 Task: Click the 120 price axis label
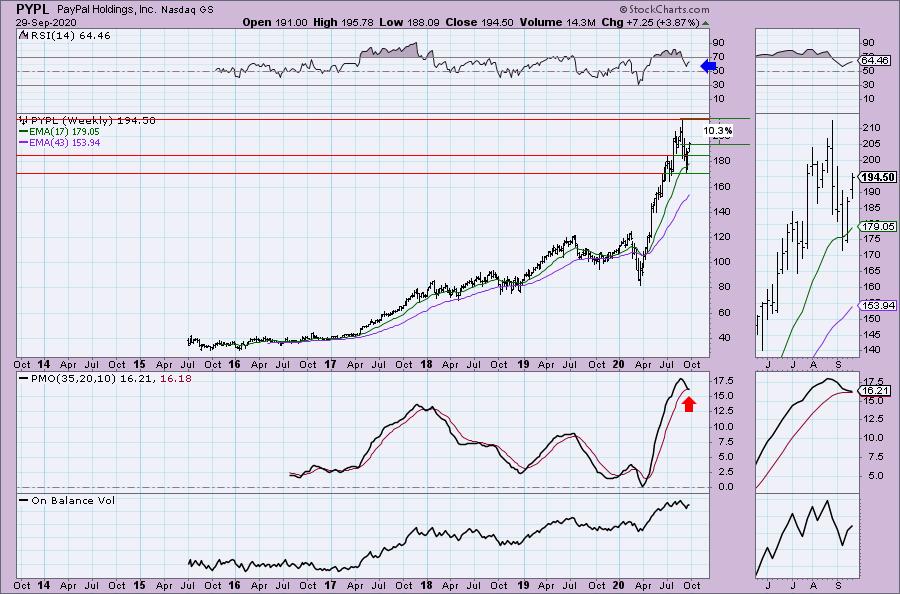722,236
